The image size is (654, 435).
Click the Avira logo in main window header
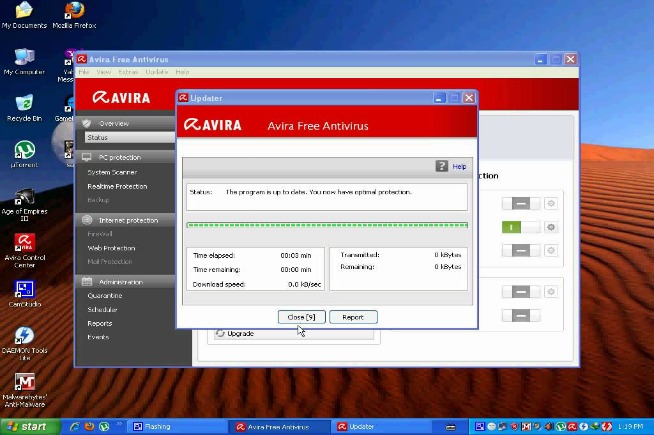(121, 98)
